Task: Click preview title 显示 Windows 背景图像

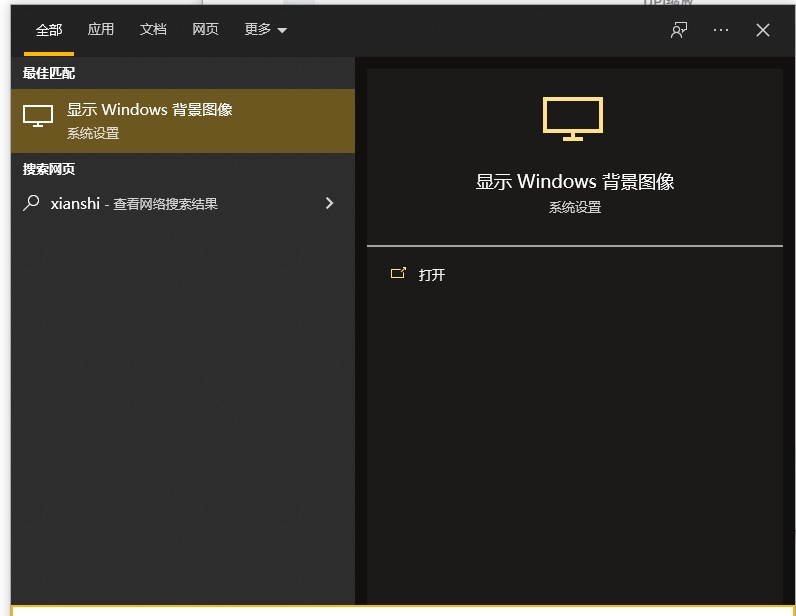Action: (x=575, y=182)
